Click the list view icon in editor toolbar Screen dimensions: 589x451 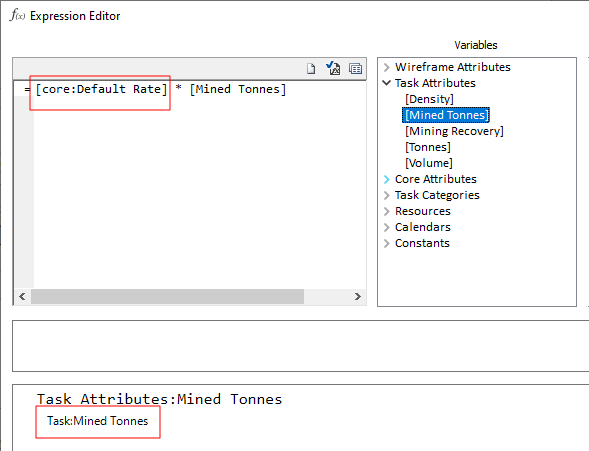[355, 69]
